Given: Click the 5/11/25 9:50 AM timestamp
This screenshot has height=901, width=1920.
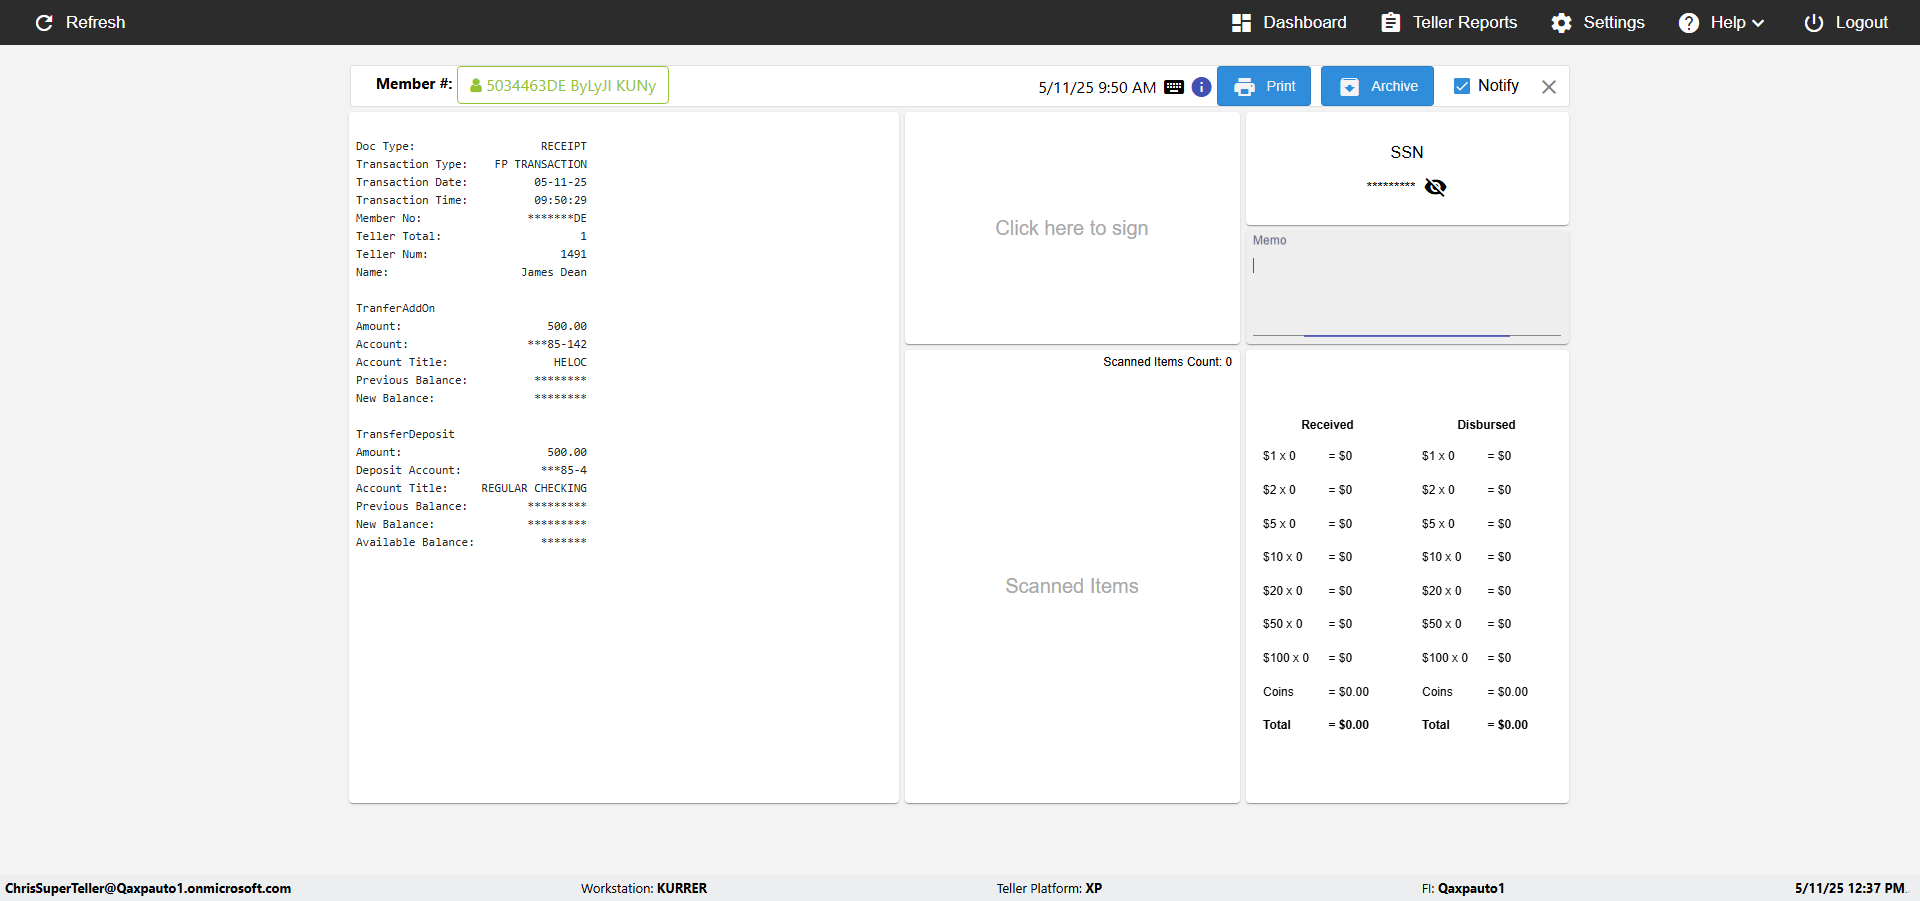Looking at the screenshot, I should click(1097, 87).
